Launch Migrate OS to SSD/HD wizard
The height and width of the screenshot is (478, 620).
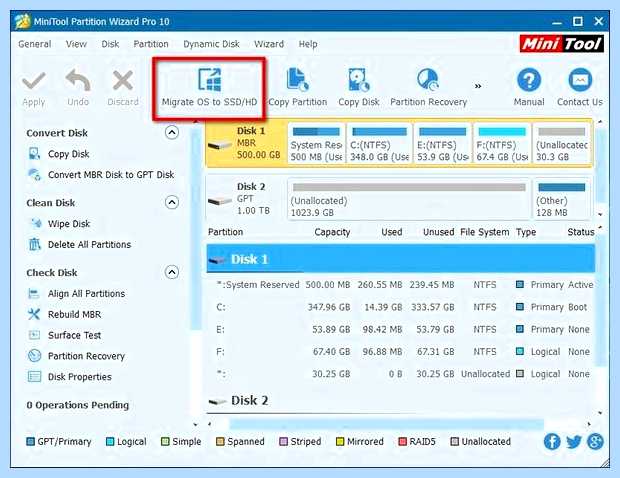click(209, 88)
